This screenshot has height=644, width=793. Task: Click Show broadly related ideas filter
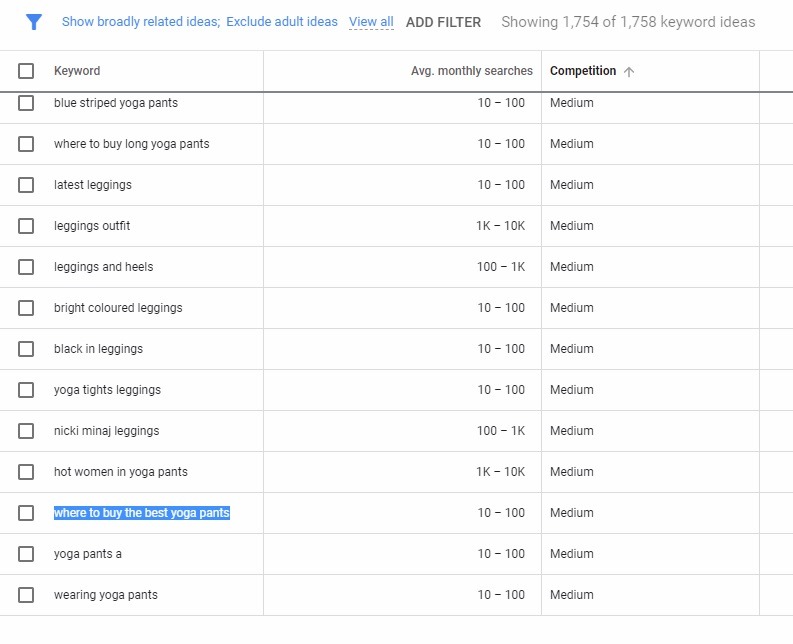(141, 22)
